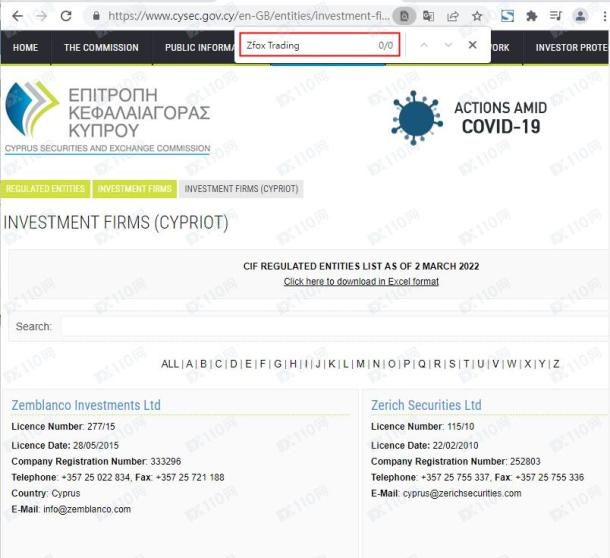Go to next find result arrow
610x558 pixels.
(448, 45)
